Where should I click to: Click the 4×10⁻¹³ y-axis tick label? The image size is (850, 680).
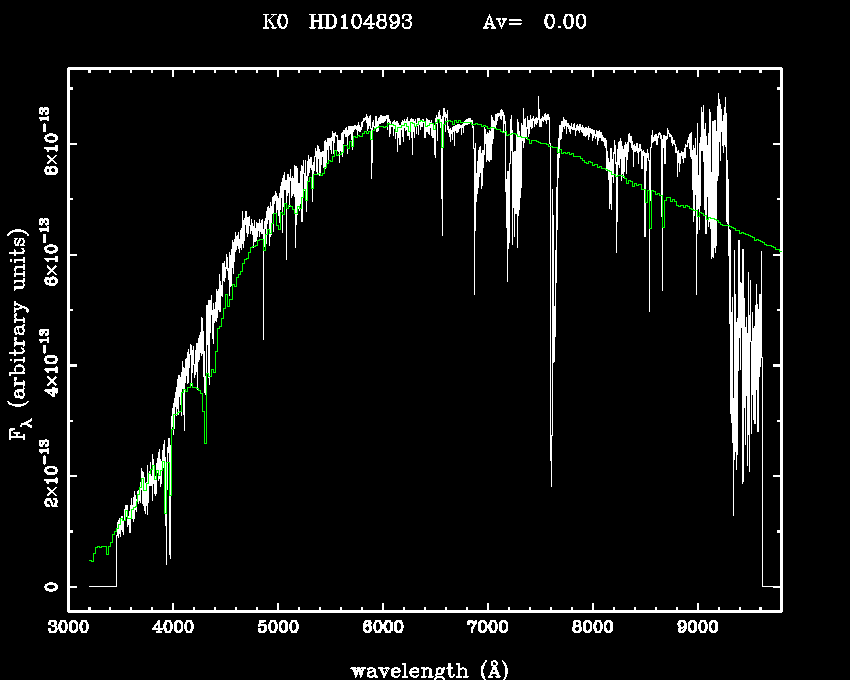[x=48, y=366]
